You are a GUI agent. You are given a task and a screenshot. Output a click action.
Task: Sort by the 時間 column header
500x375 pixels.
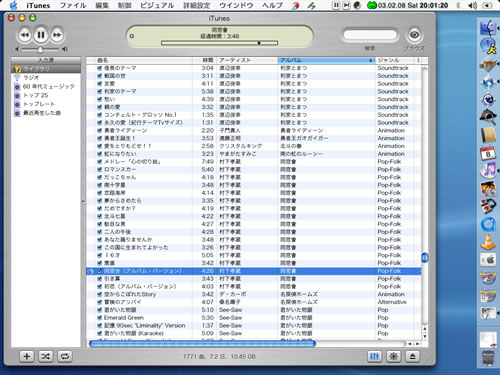[205, 60]
